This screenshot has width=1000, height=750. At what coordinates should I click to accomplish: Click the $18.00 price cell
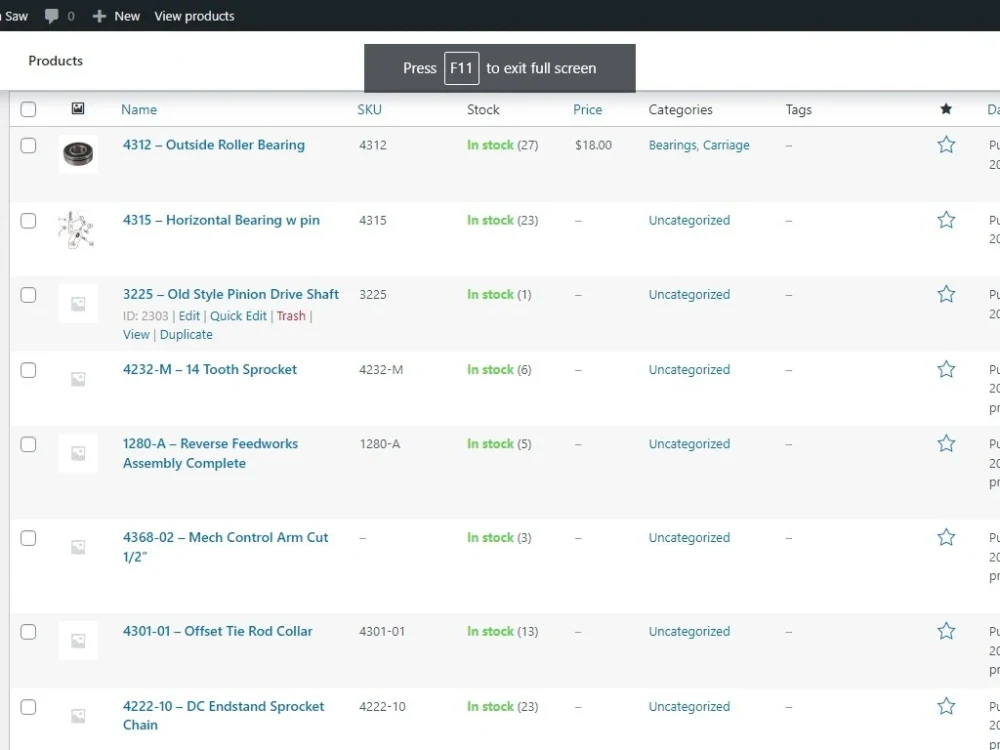pos(593,145)
